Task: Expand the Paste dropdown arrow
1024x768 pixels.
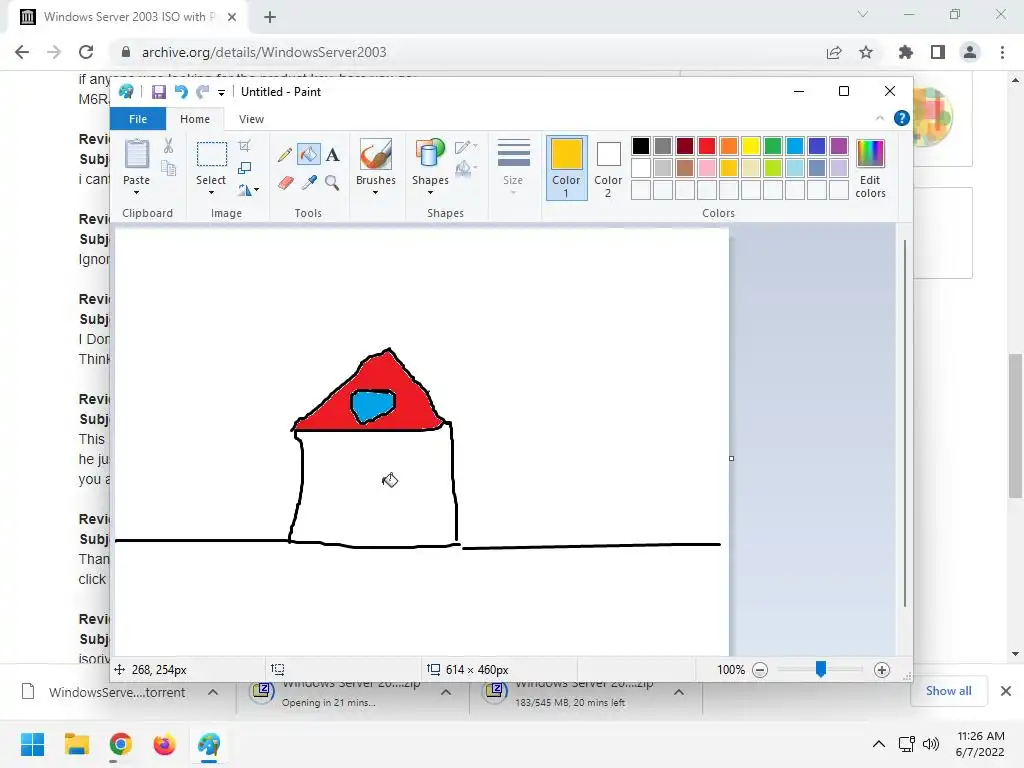Action: (x=136, y=193)
